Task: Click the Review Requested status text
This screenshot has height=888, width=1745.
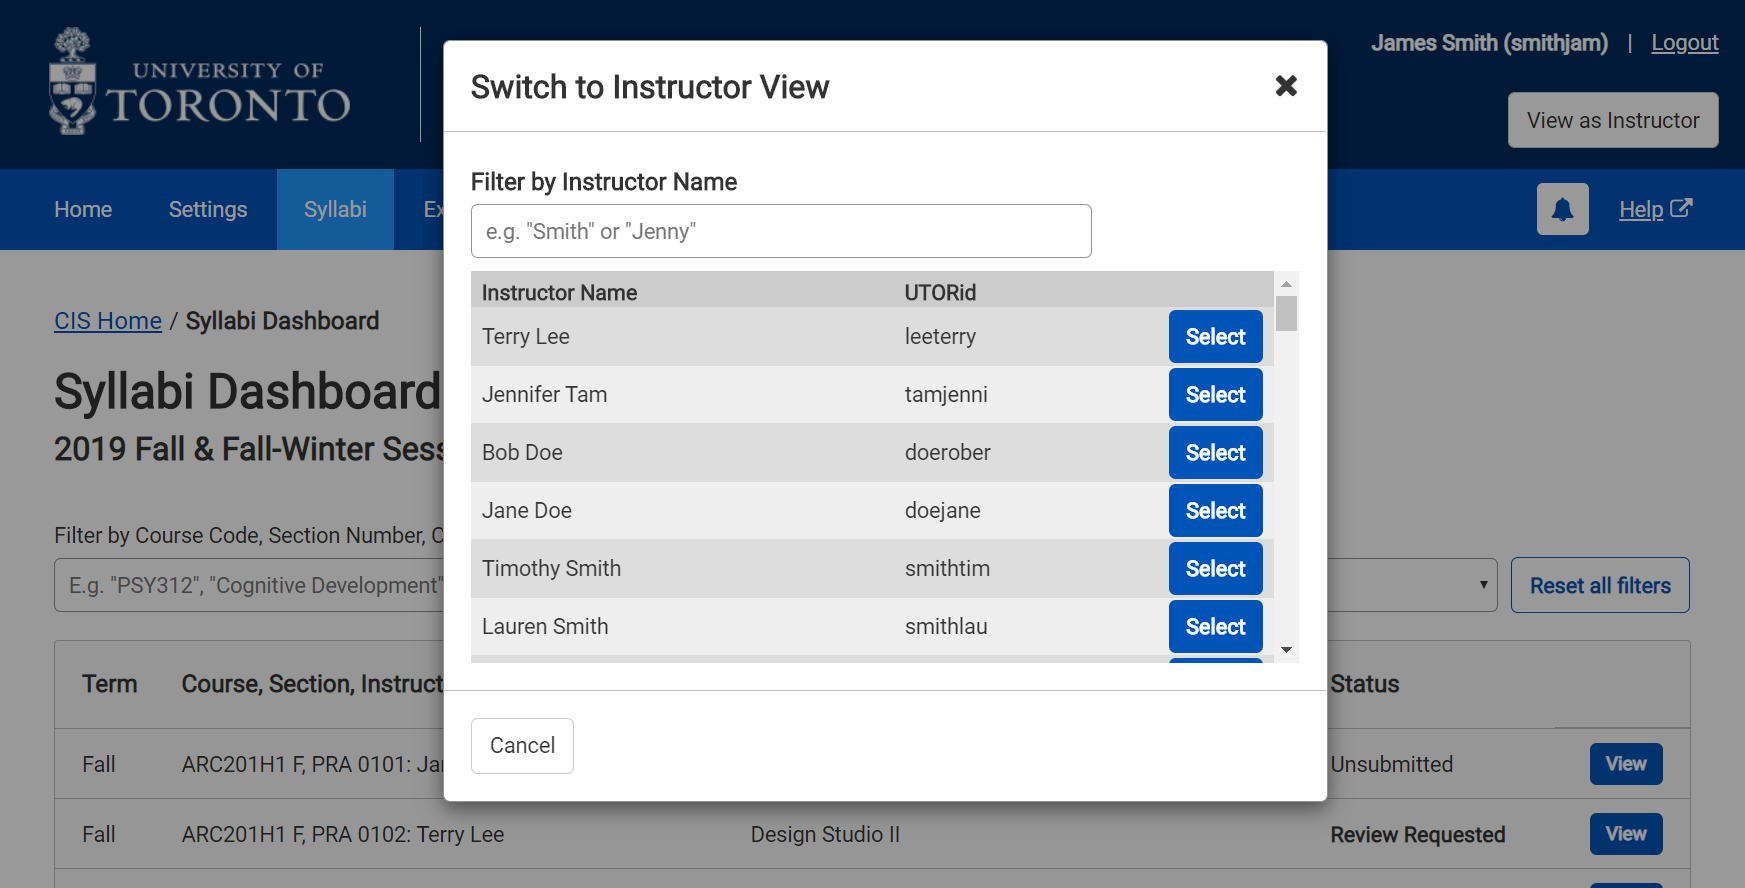Action: (1417, 835)
